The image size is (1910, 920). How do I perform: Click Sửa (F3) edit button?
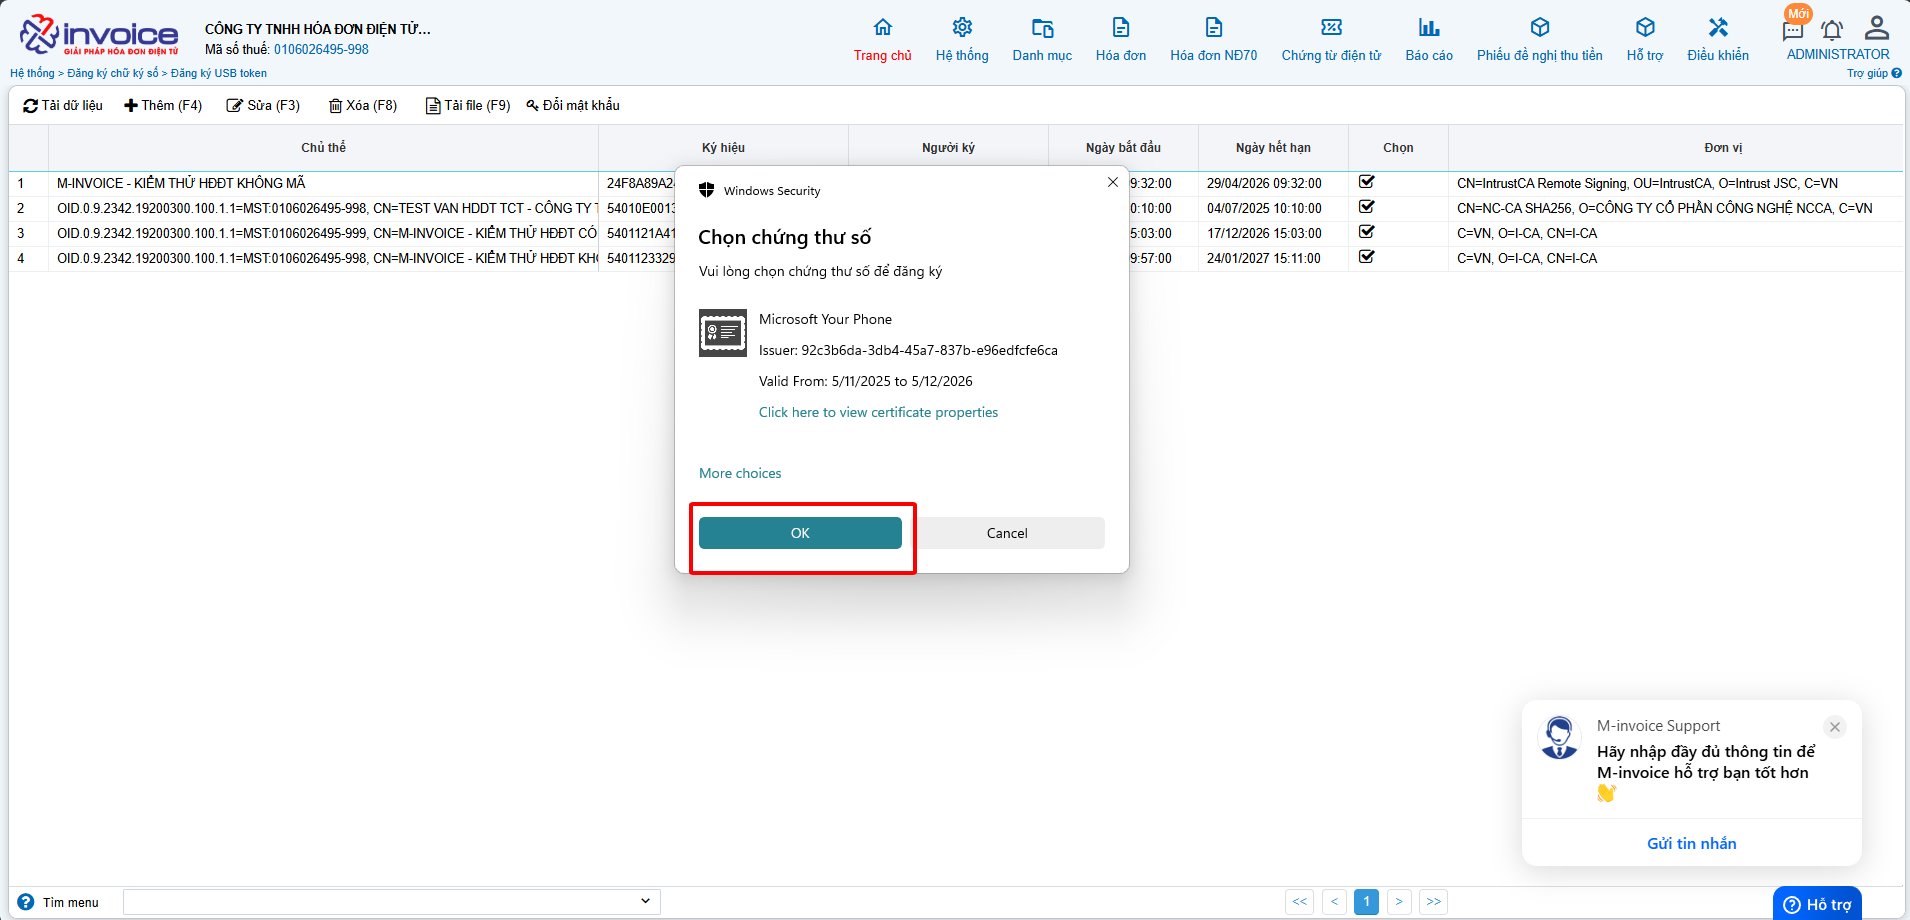[263, 105]
